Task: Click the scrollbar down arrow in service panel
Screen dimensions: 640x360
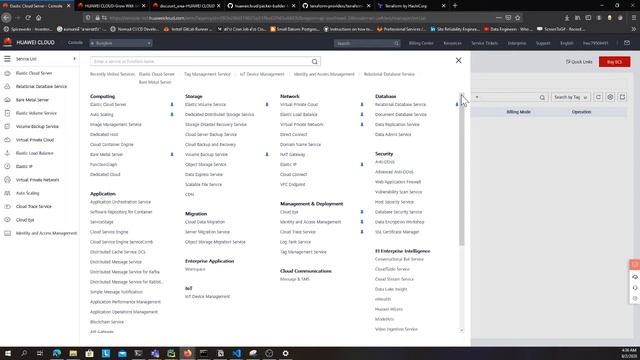Action: pos(462,330)
